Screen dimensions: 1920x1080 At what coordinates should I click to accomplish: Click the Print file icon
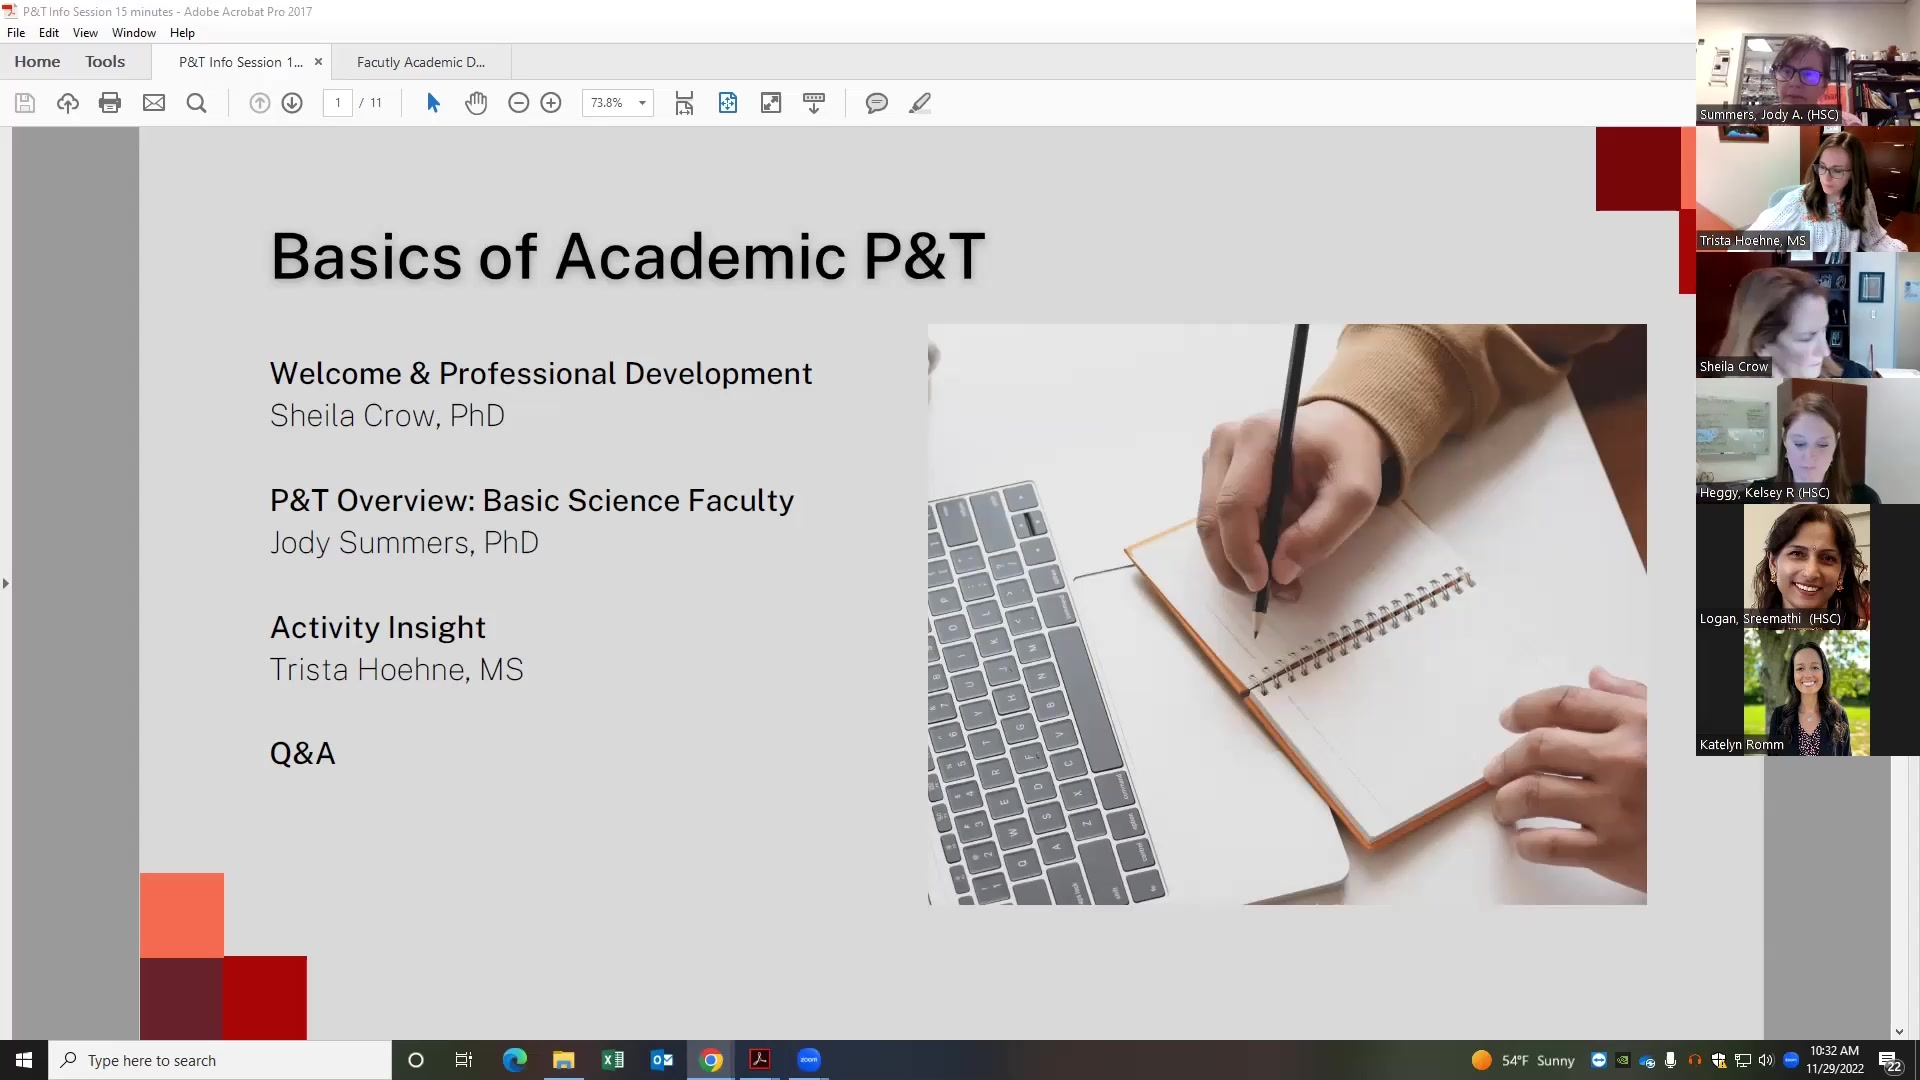click(110, 103)
